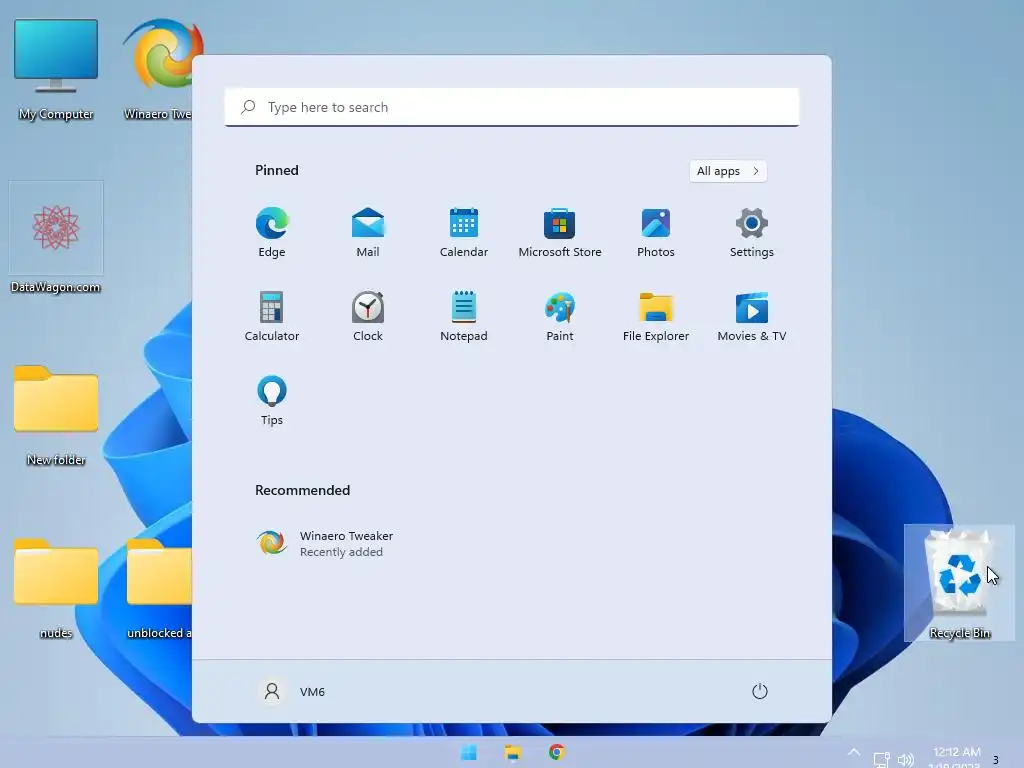
Task: Launch the Clock app
Action: [x=368, y=317]
